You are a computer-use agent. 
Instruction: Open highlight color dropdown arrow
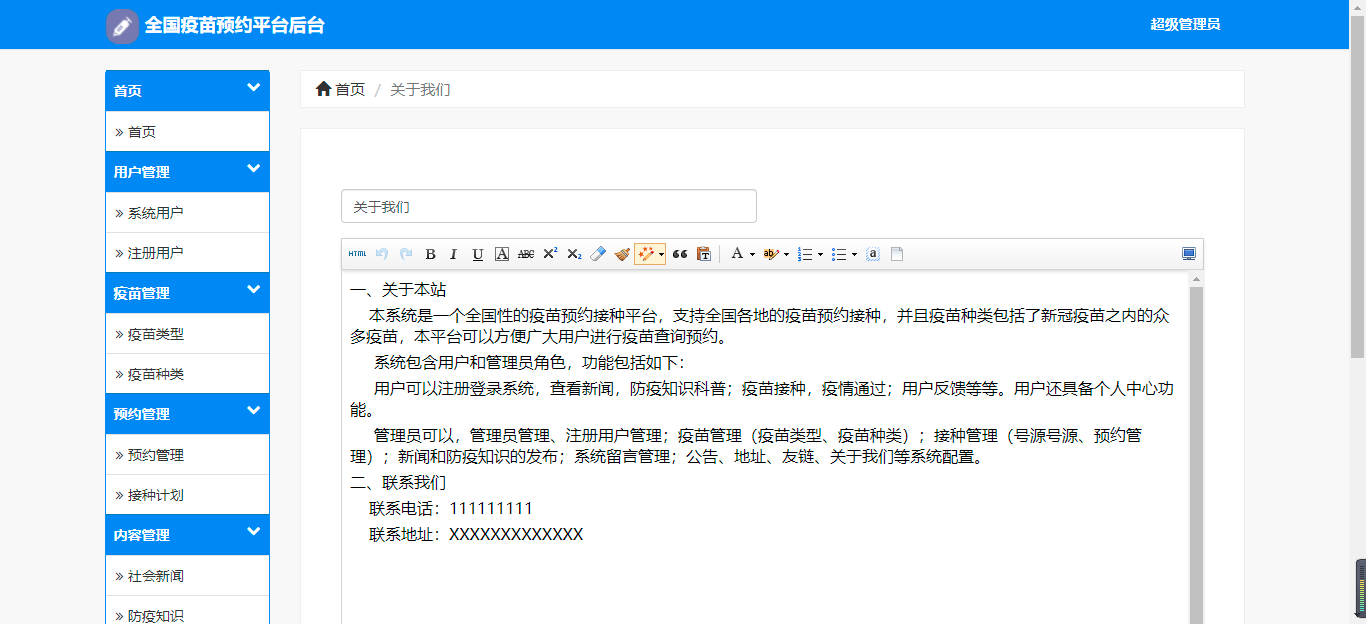[786, 254]
